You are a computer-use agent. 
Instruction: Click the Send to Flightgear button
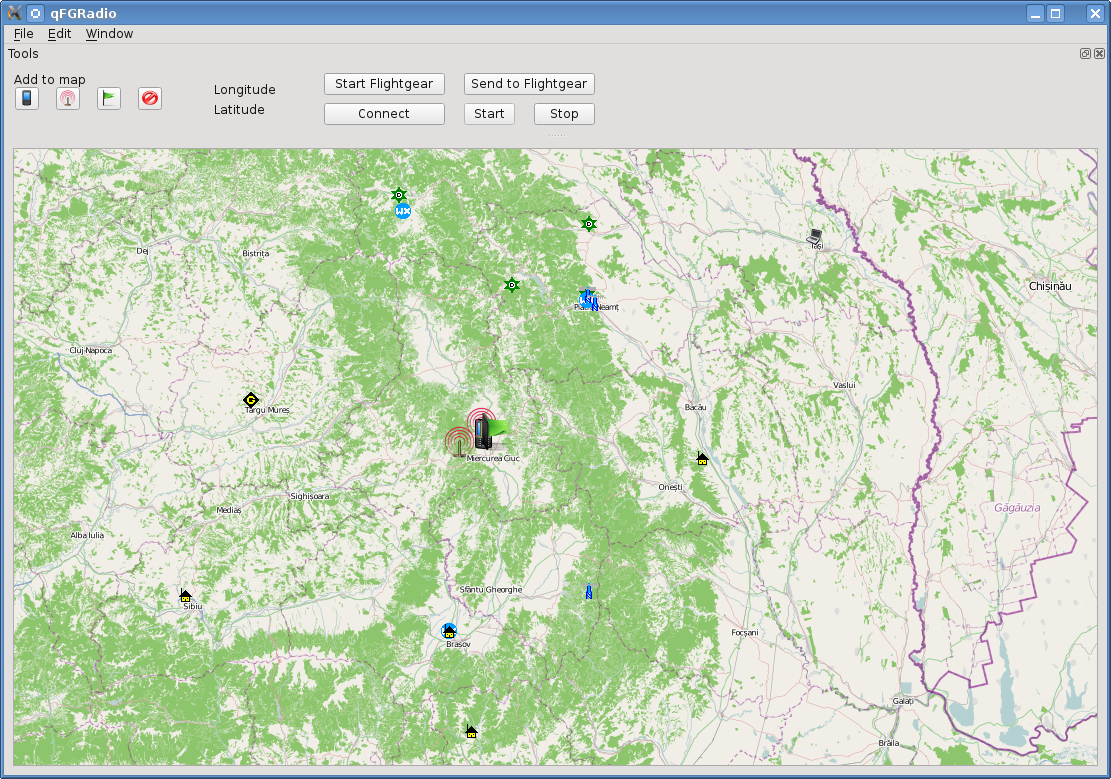coord(529,84)
